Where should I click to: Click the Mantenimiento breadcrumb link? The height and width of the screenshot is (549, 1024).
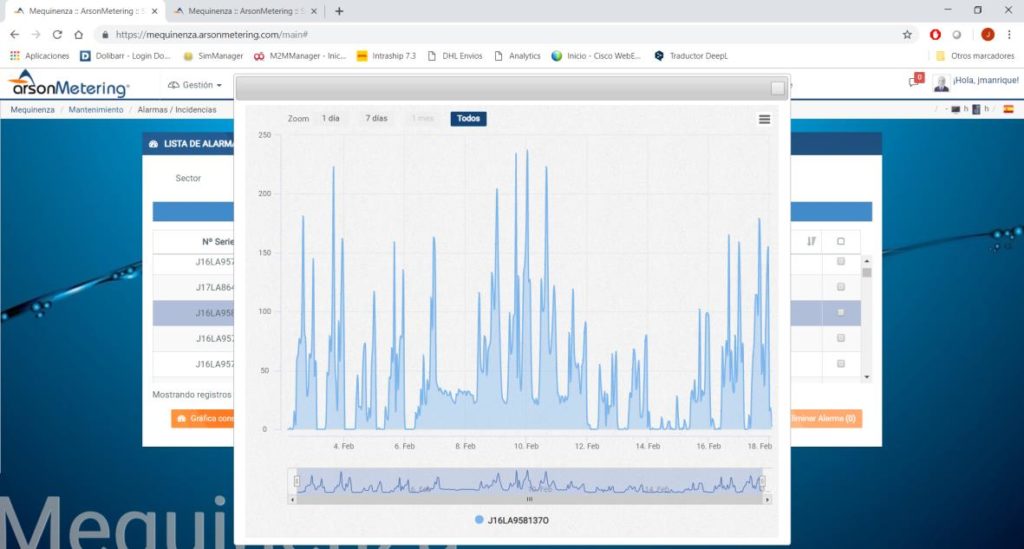coord(96,109)
